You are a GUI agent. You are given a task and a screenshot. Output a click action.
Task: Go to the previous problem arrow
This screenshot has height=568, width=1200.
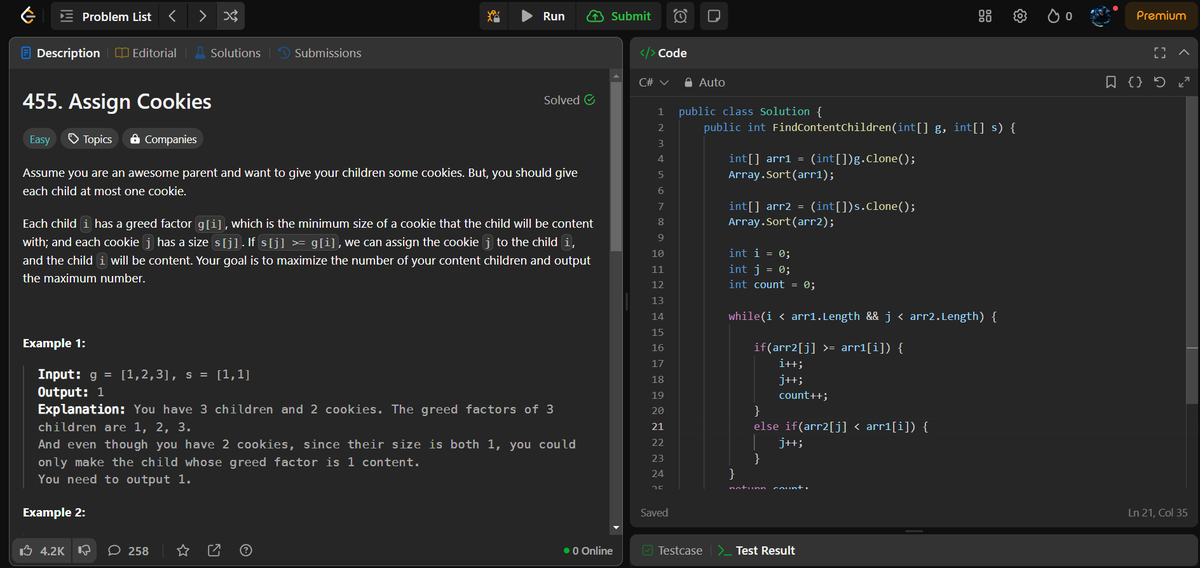(x=171, y=16)
